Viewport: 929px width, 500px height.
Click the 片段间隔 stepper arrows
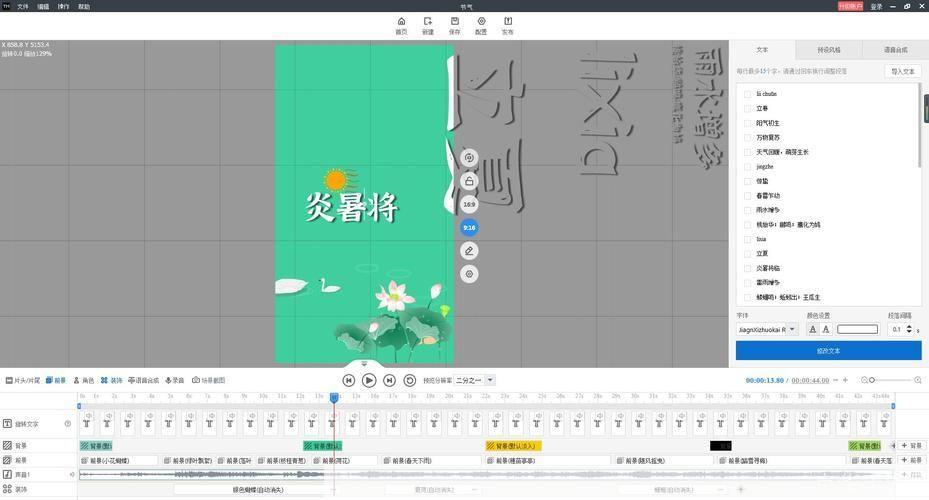coord(908,329)
